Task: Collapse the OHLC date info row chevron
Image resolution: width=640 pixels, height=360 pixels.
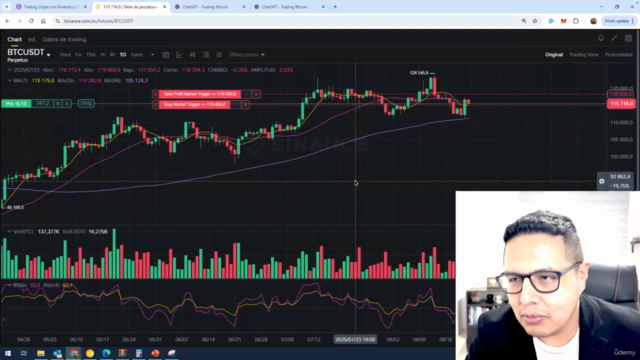Action: (x=9, y=70)
